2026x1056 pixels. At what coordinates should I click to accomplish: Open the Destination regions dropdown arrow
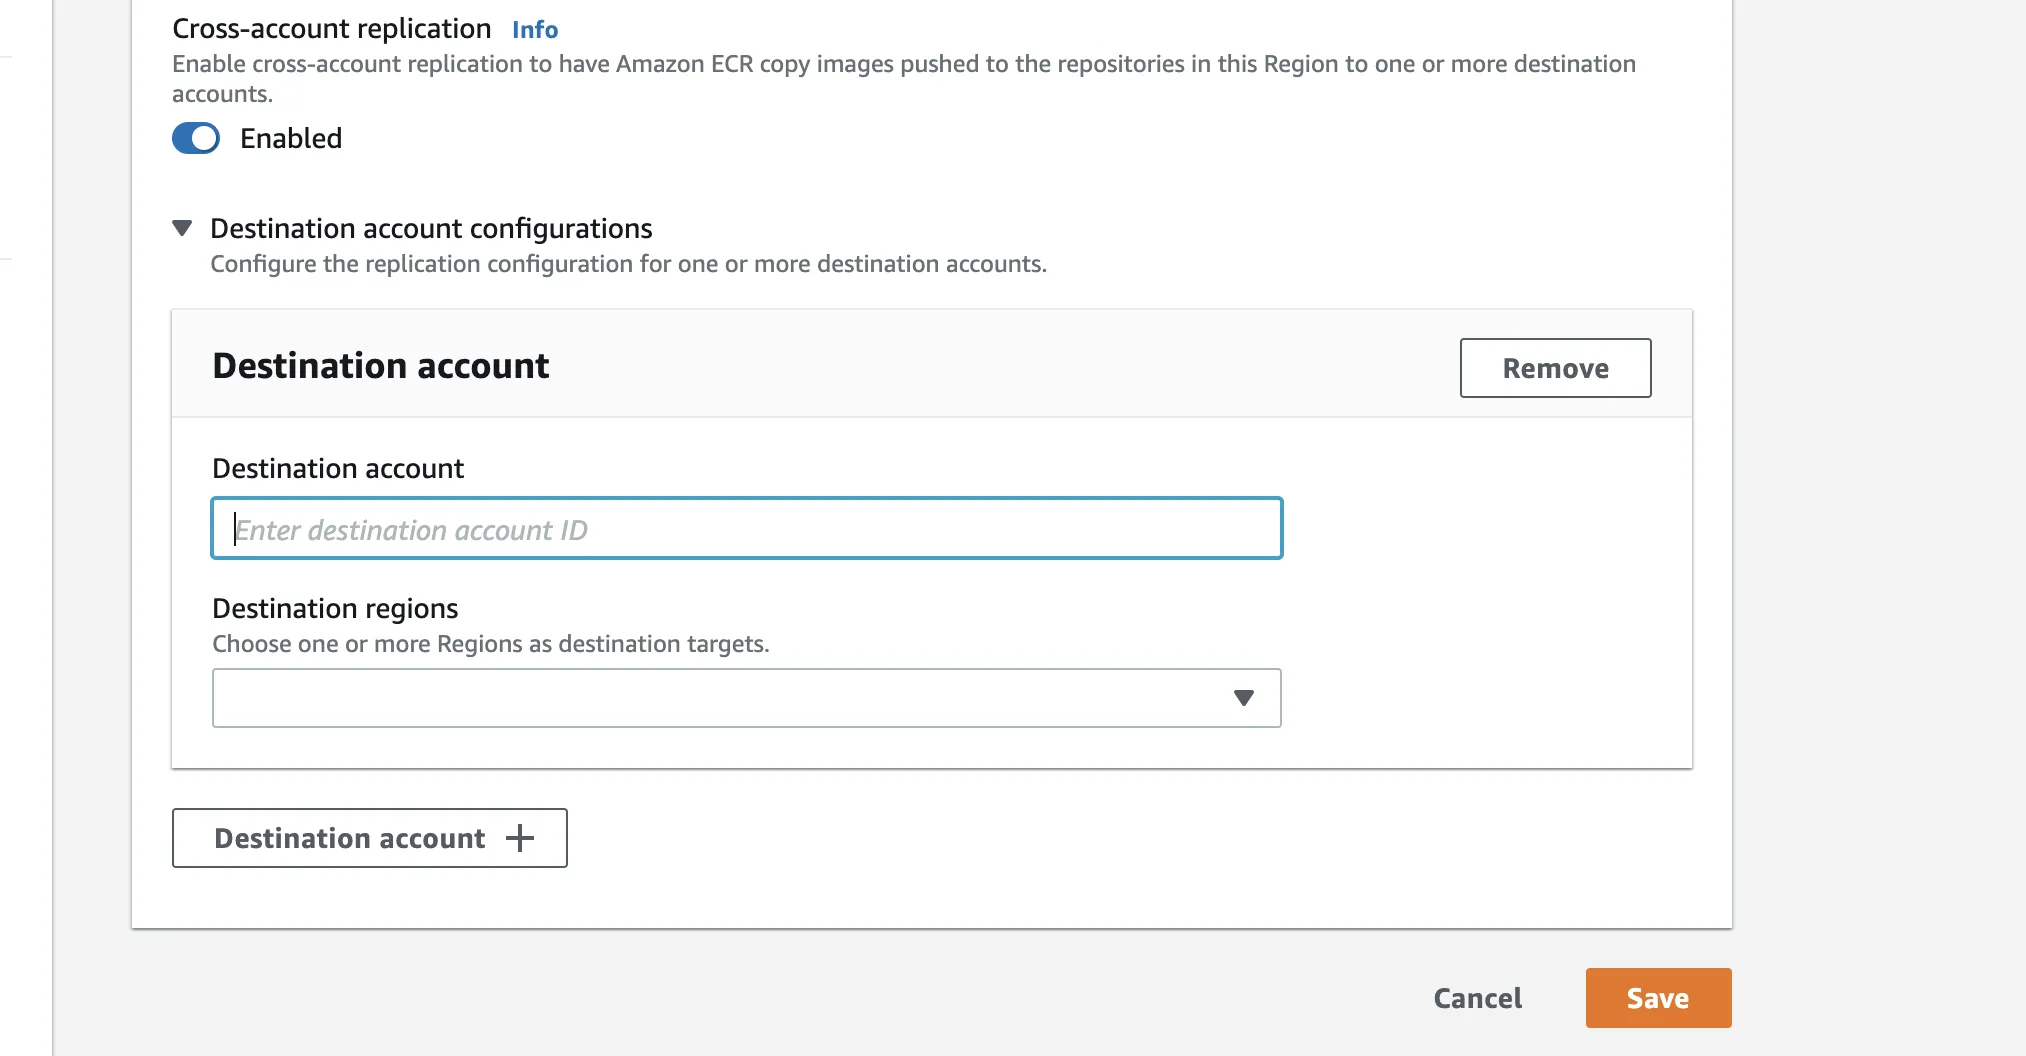[1243, 698]
